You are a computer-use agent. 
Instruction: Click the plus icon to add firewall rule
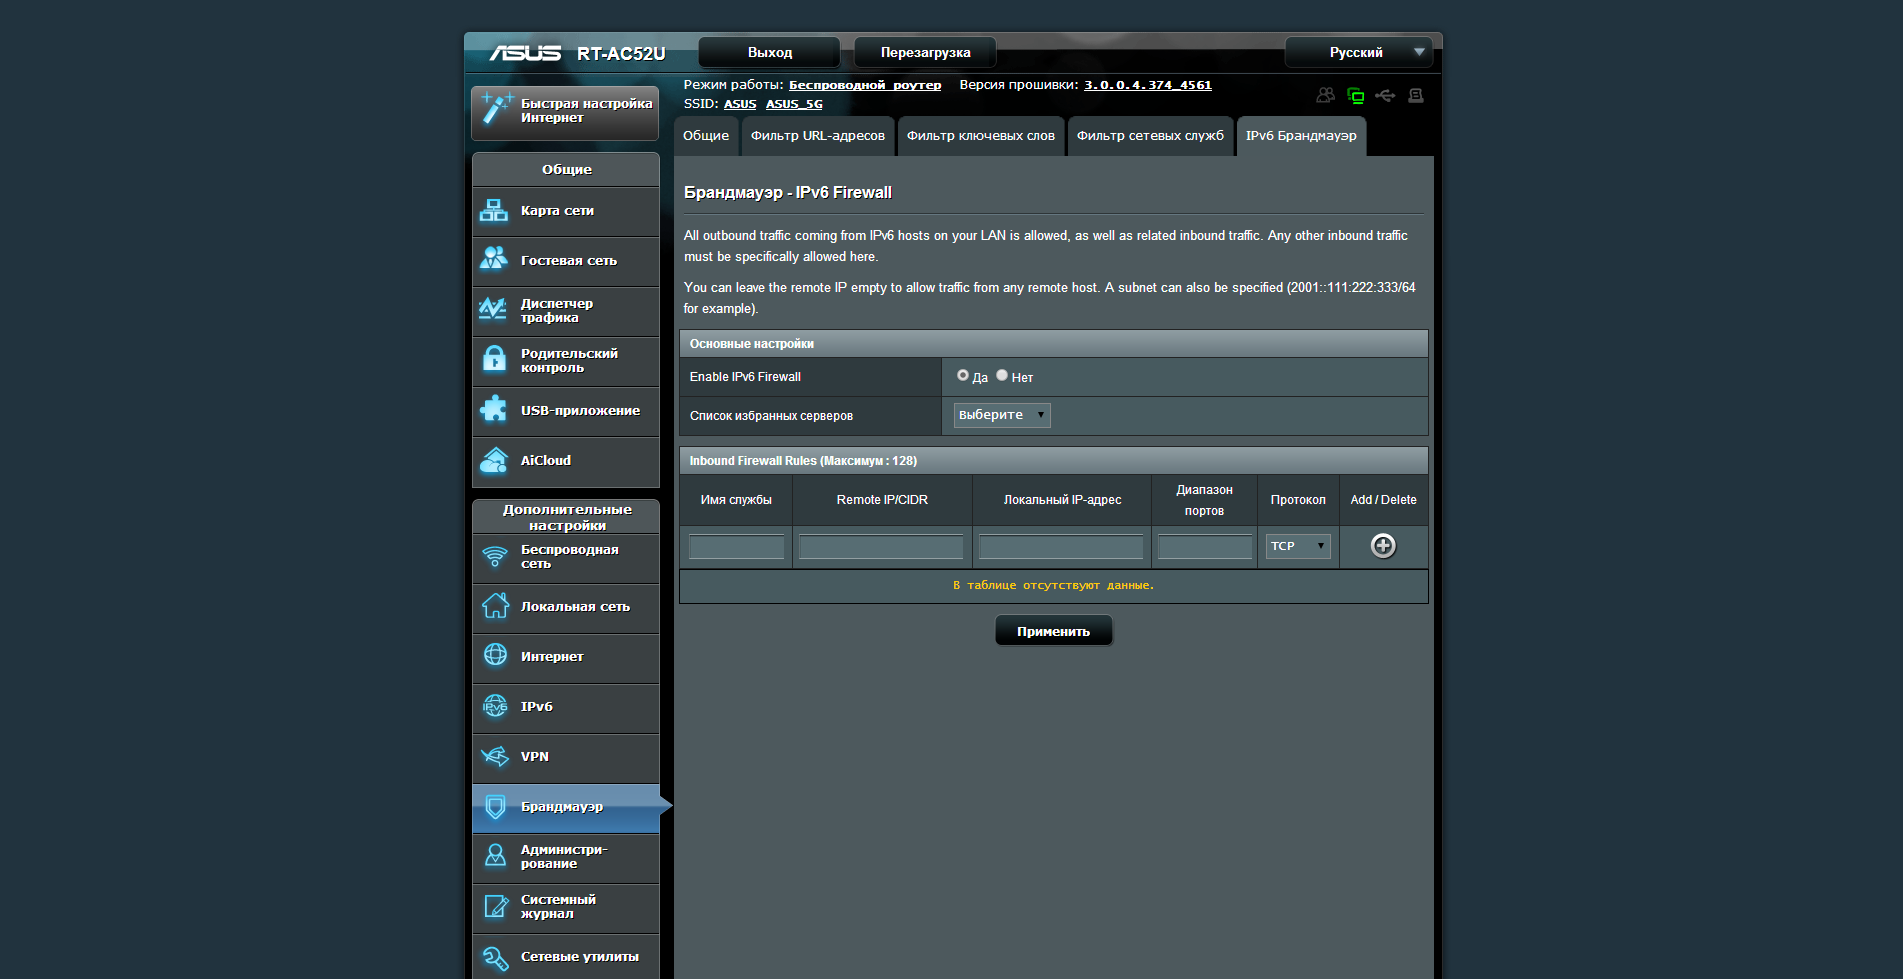1383,545
